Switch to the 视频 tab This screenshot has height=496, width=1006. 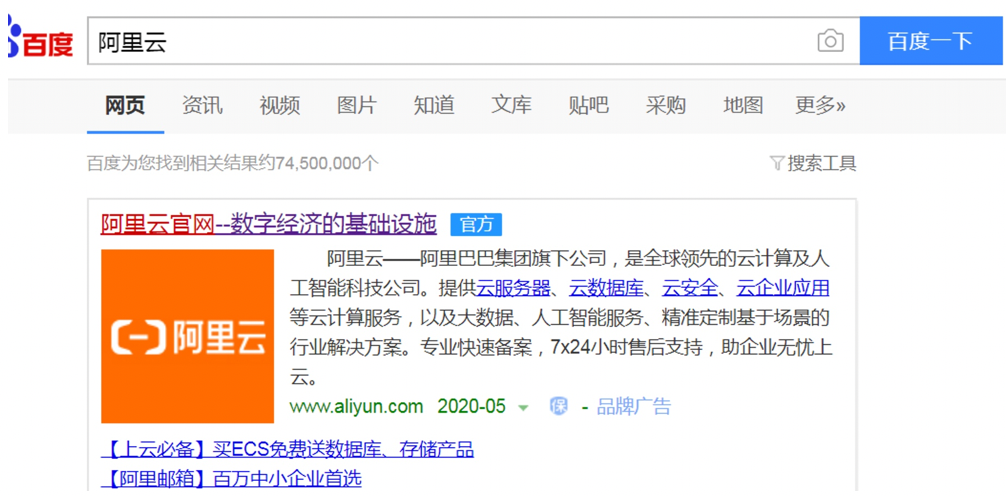pos(280,105)
